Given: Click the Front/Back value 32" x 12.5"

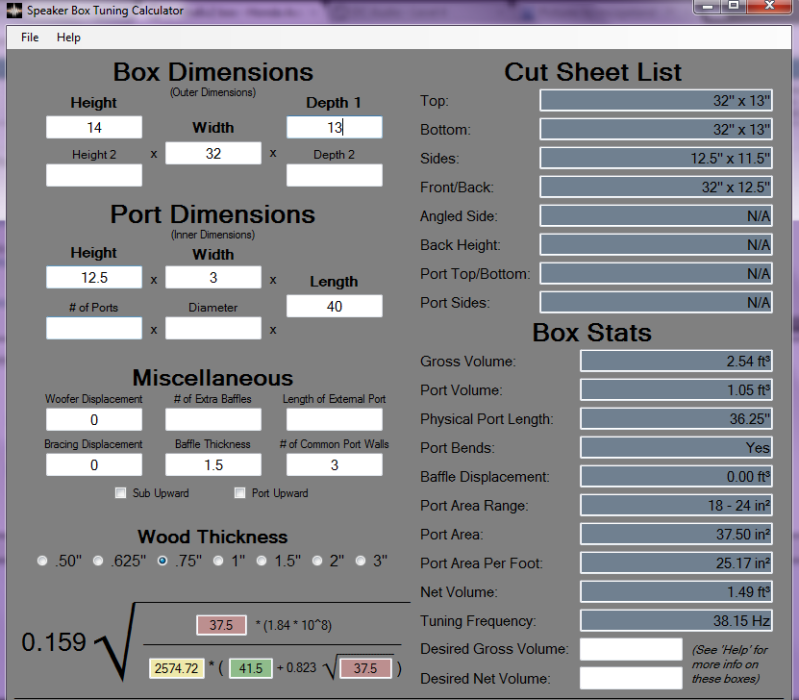Looking at the screenshot, I should click(x=656, y=187).
